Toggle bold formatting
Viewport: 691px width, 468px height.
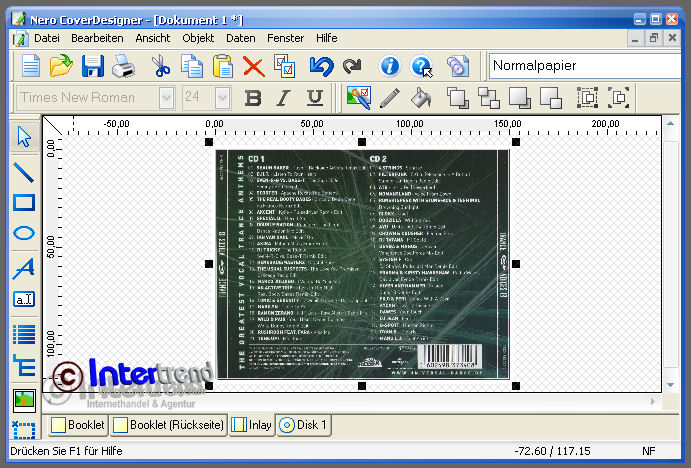click(253, 98)
